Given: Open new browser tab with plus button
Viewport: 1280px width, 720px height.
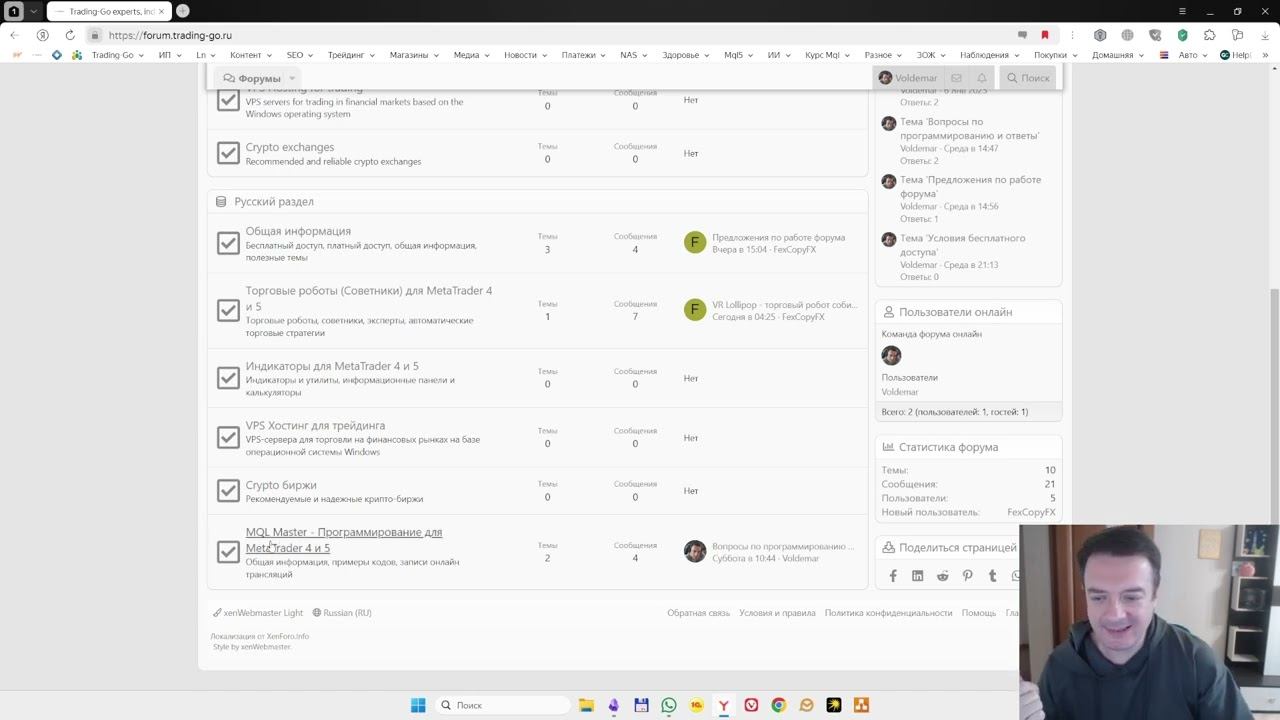Looking at the screenshot, I should click(x=182, y=11).
